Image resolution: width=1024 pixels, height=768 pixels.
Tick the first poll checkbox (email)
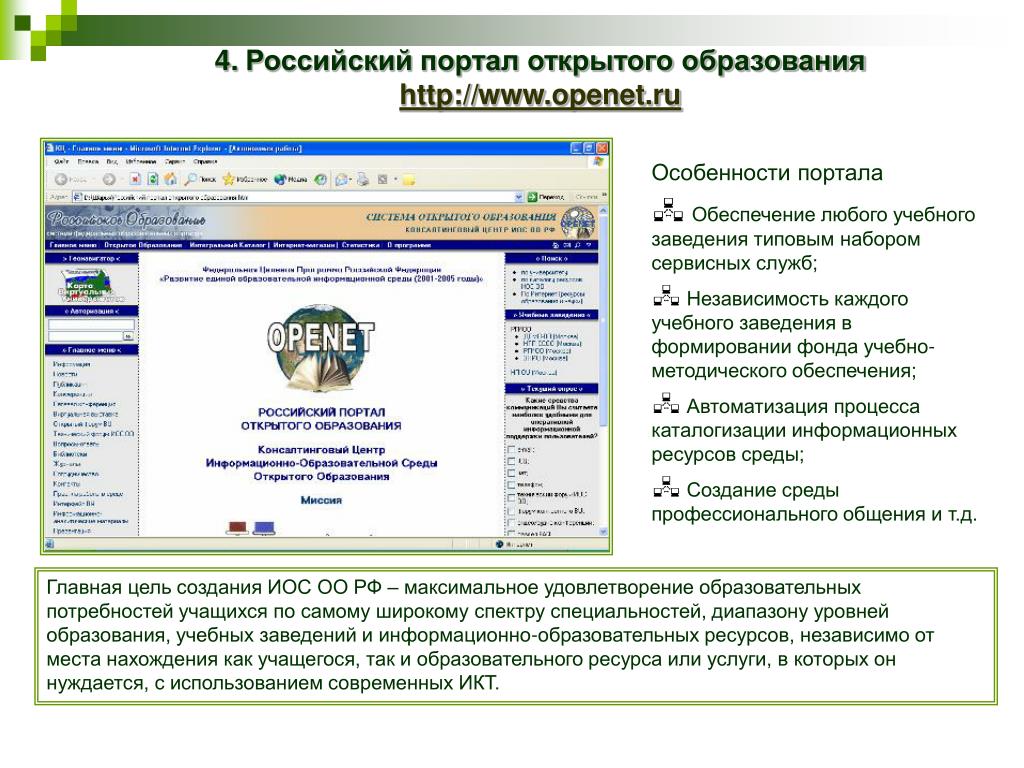click(x=511, y=449)
